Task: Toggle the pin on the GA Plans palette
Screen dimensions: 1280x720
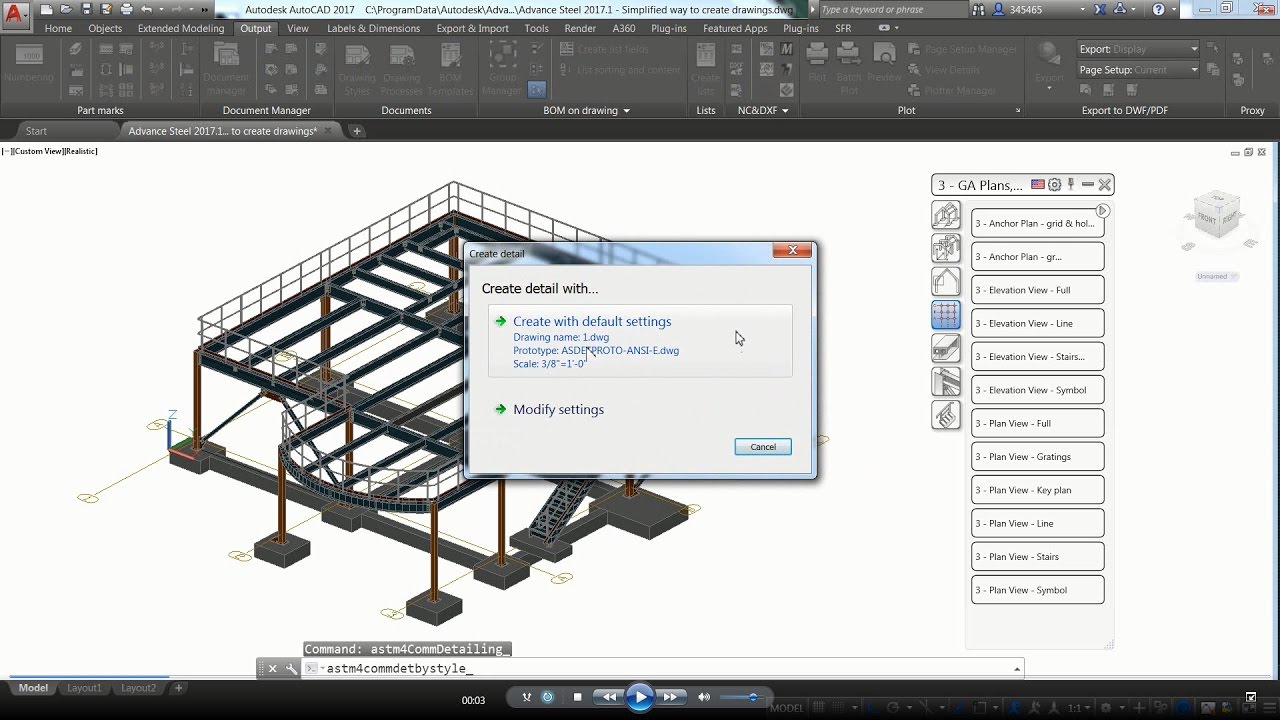Action: click(x=1071, y=184)
